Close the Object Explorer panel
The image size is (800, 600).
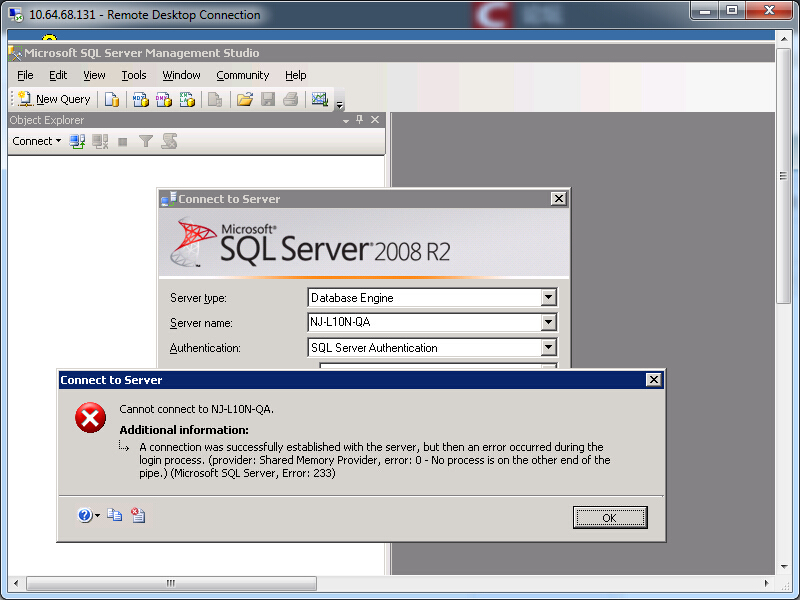(375, 119)
